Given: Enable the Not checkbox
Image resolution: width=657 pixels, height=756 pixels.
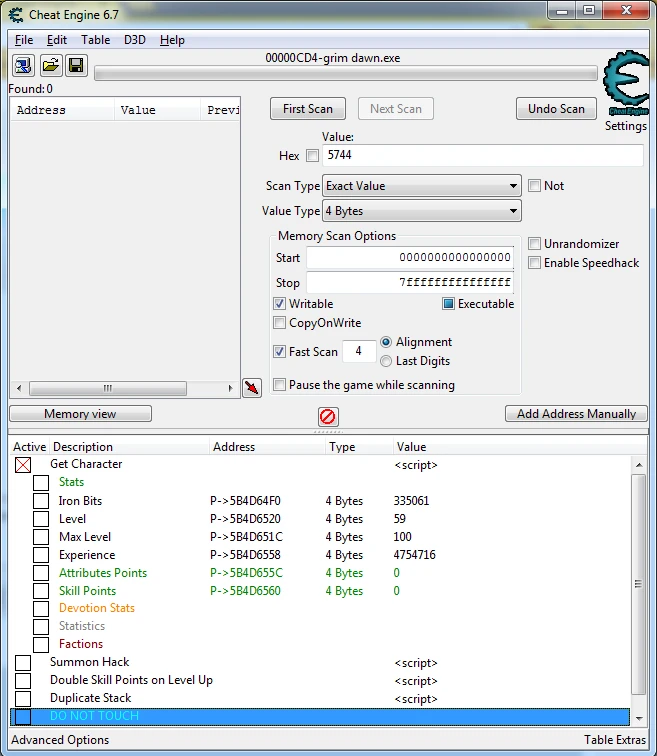Looking at the screenshot, I should click(534, 186).
